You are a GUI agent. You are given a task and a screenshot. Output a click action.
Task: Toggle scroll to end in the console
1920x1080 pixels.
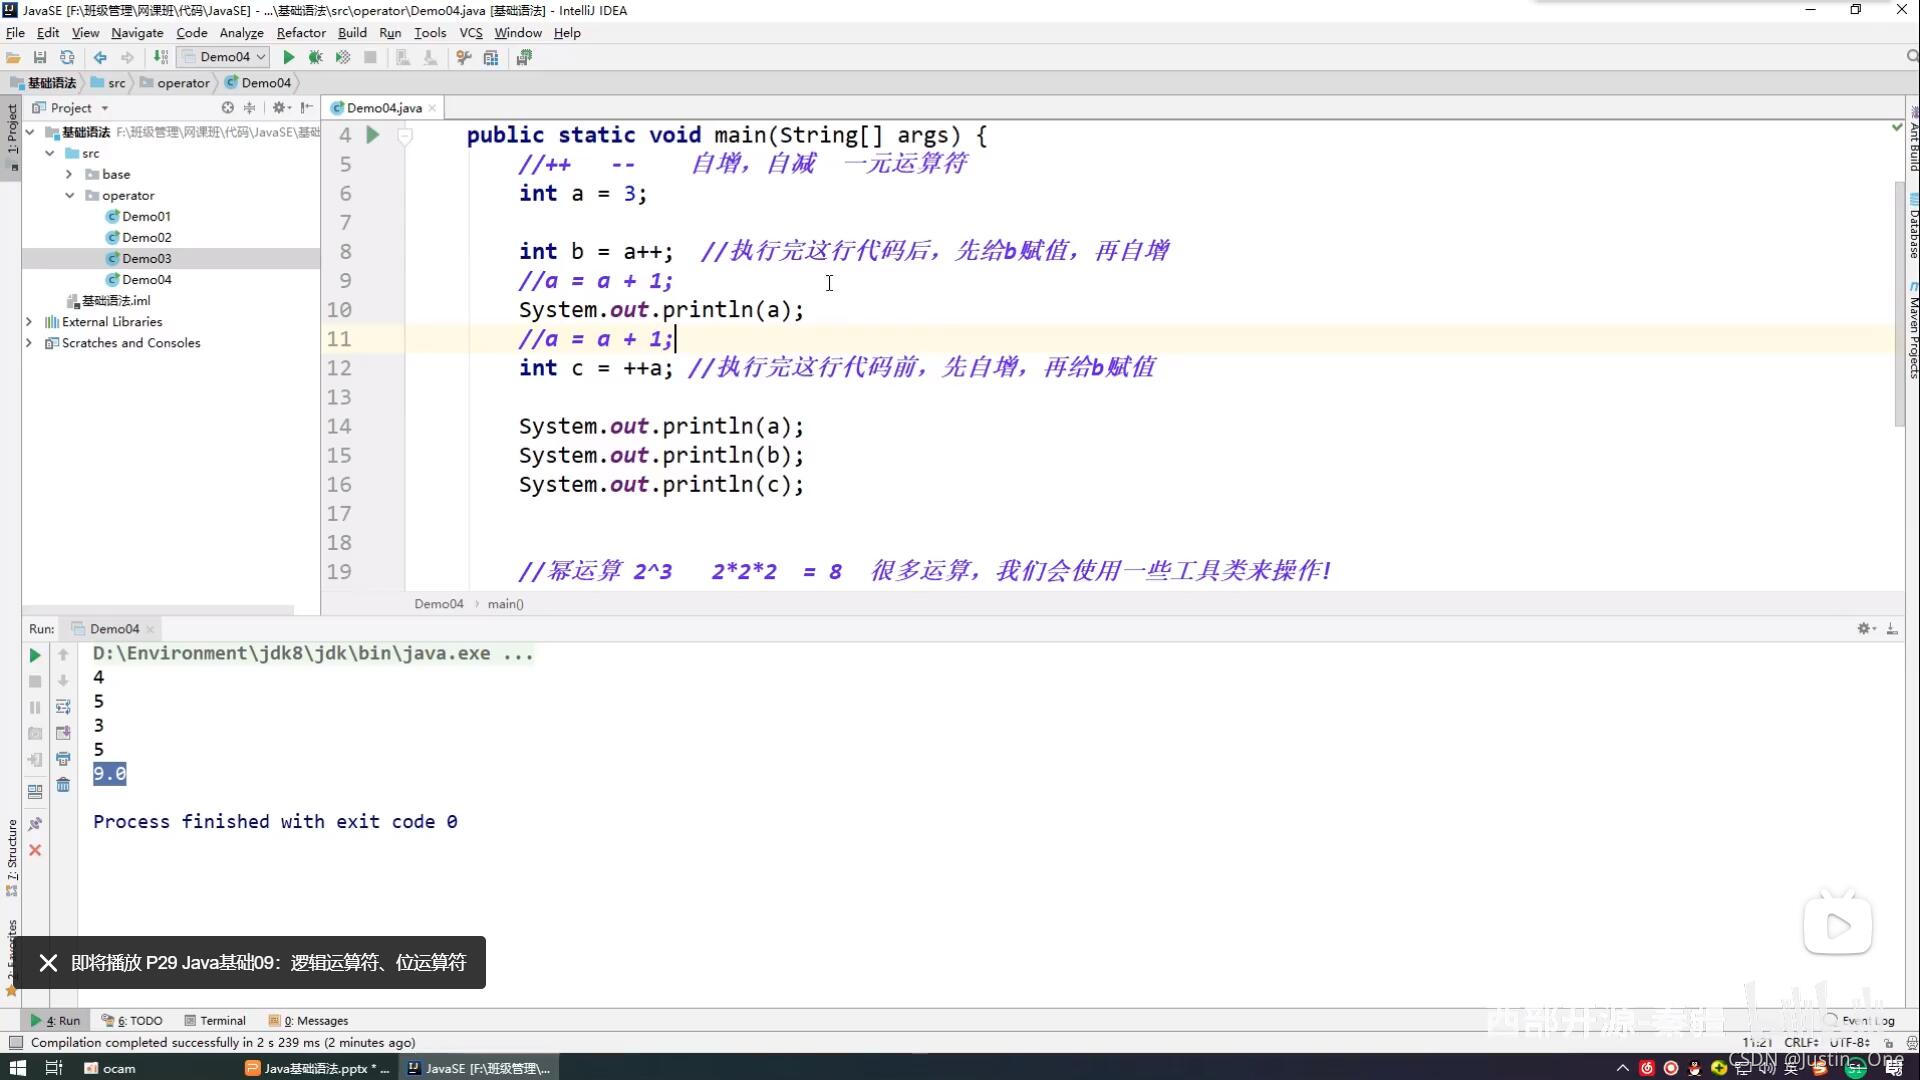(63, 733)
